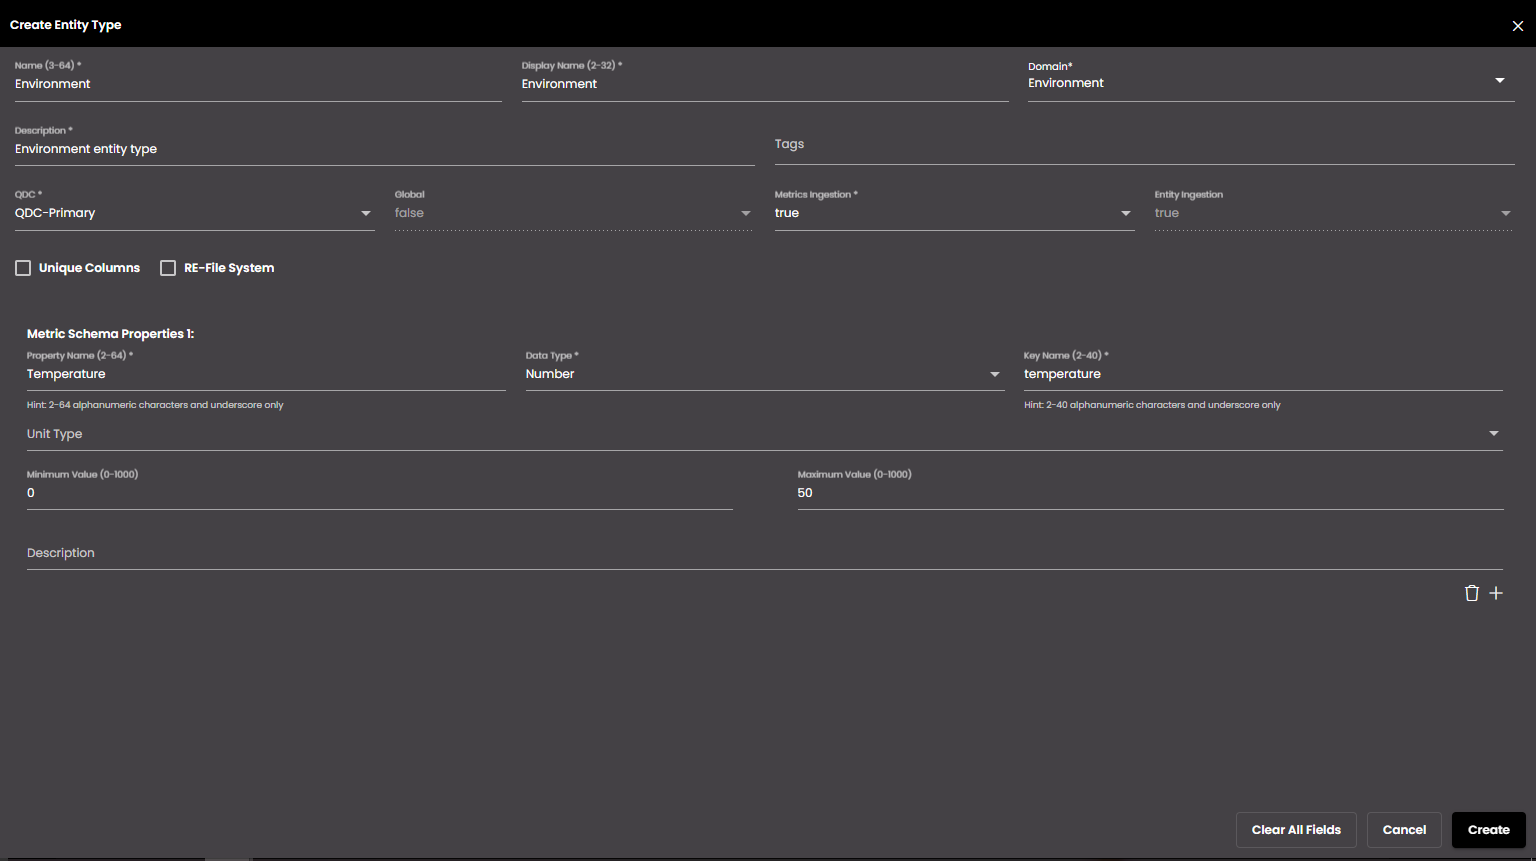Close the Create Entity Type dialog
Viewport: 1536px width, 861px height.
(x=1517, y=26)
